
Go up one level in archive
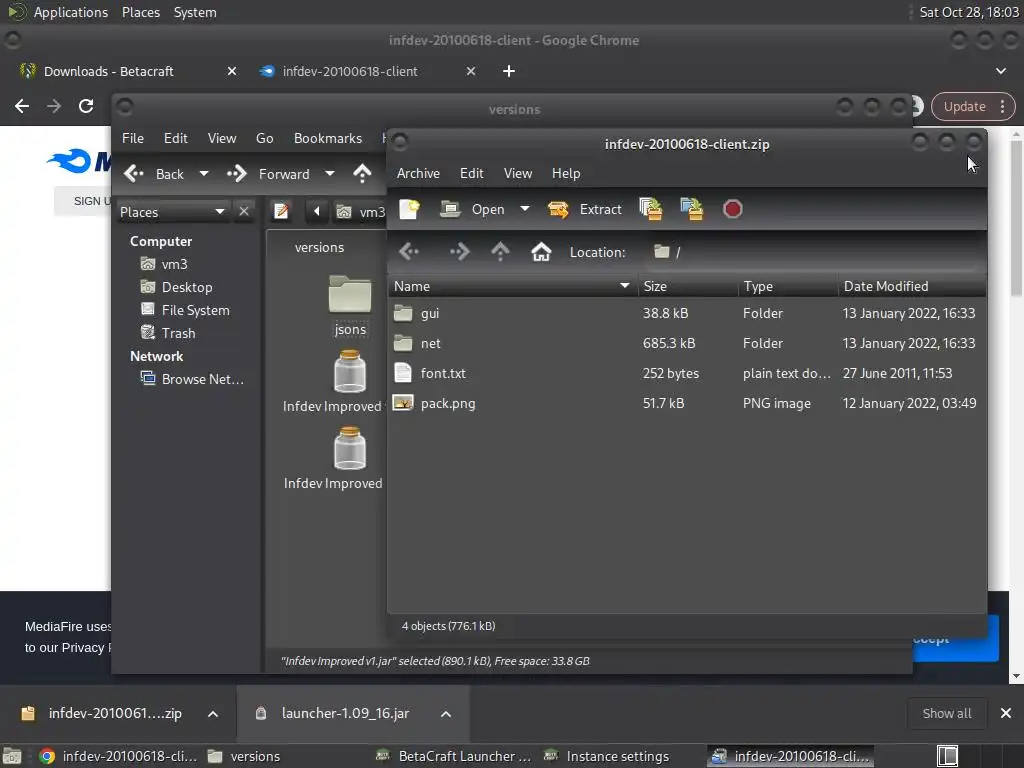(500, 251)
